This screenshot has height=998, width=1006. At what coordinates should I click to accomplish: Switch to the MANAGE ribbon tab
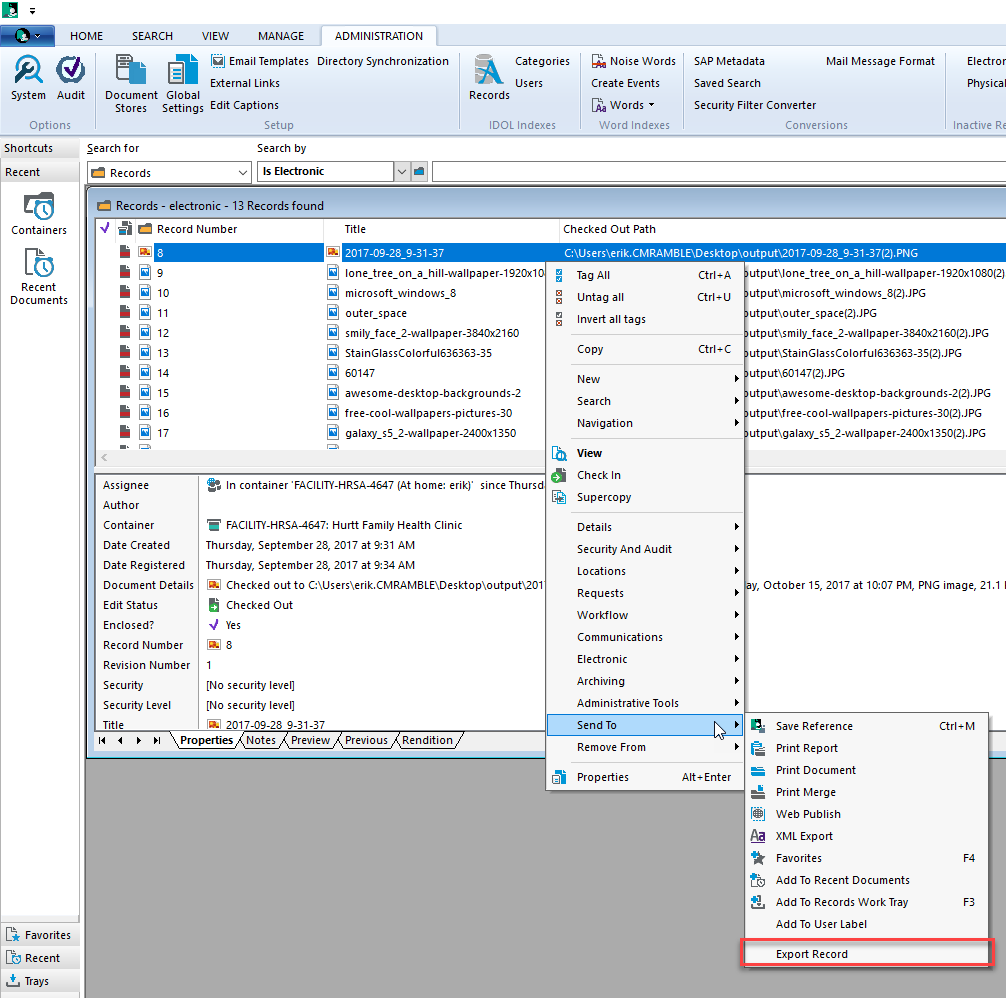281,36
